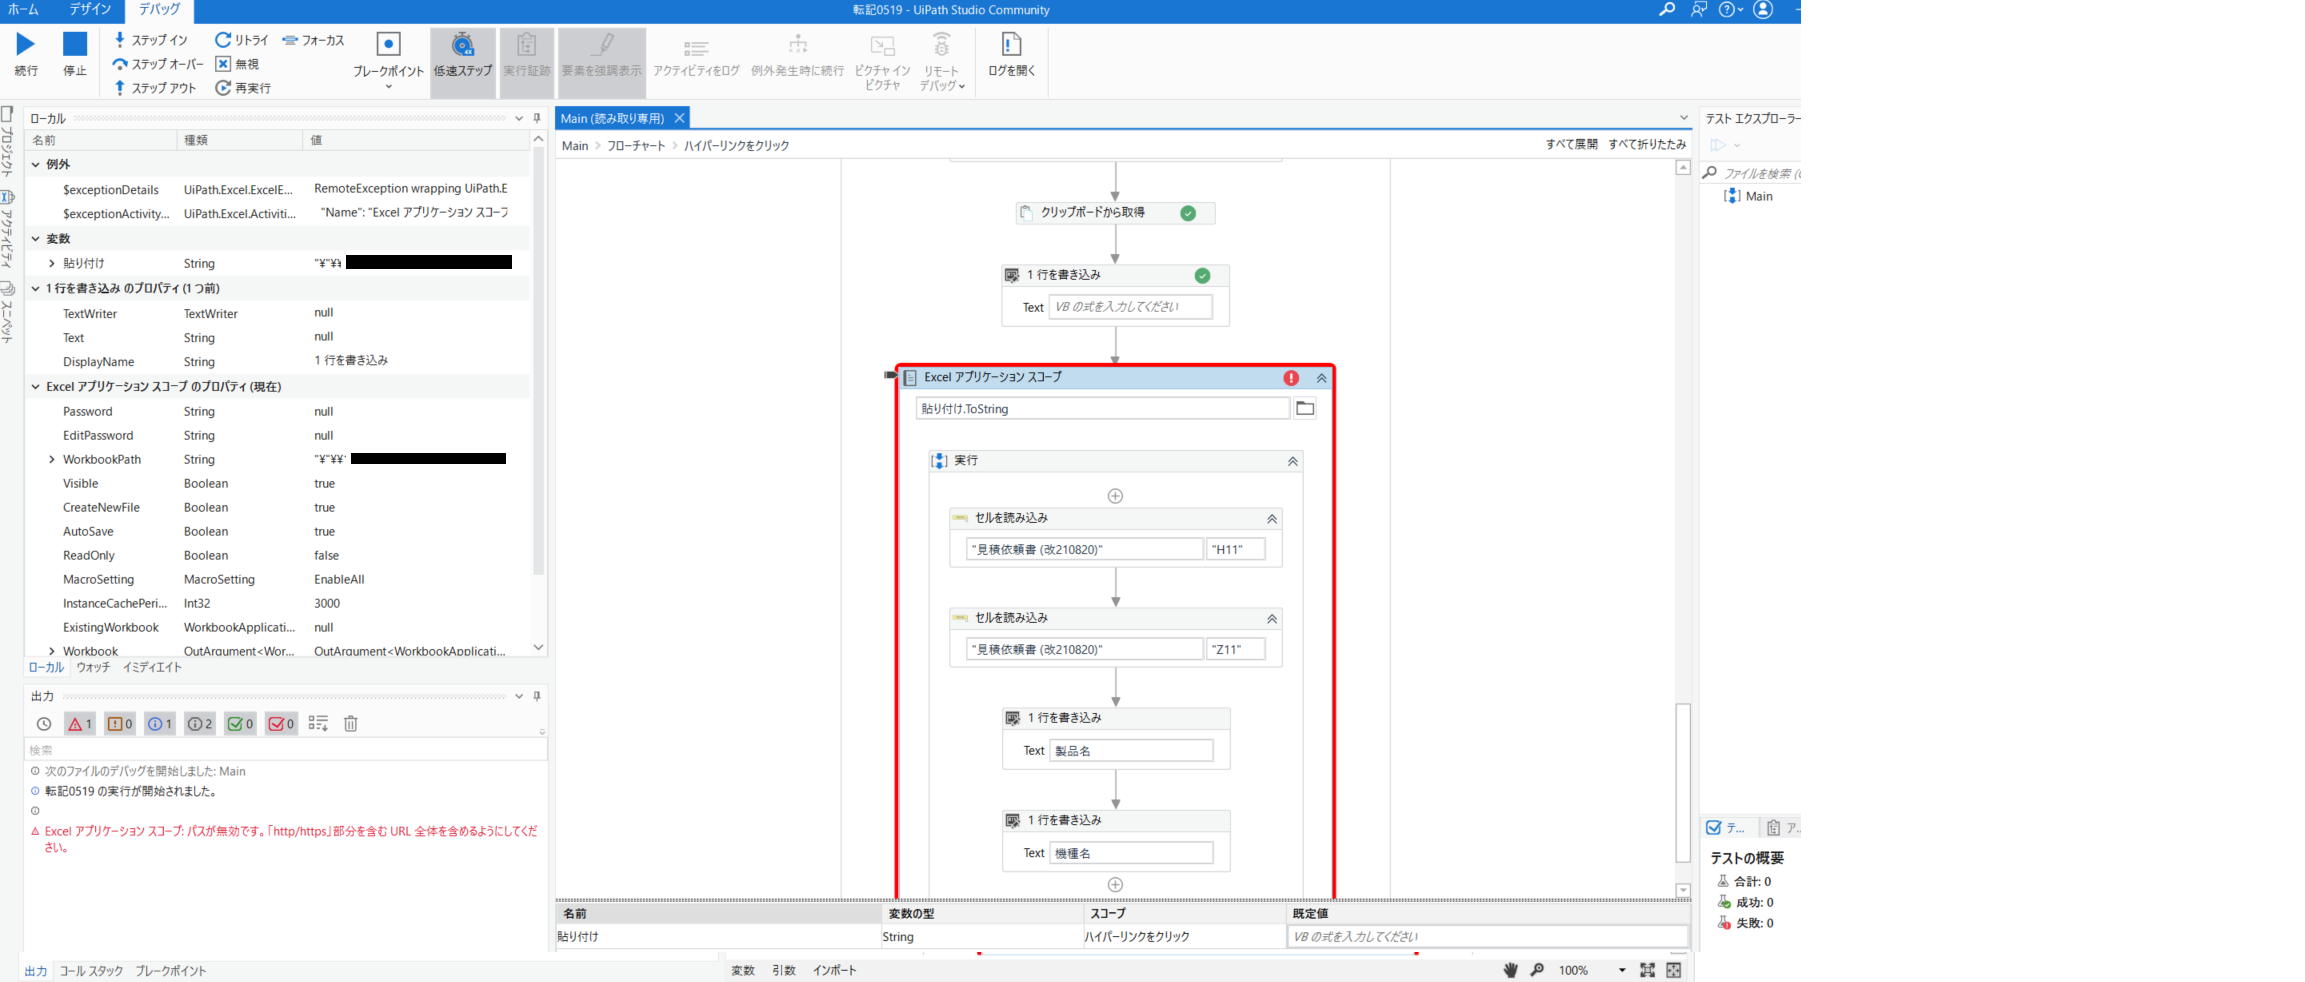Switch to the ホーム tab
Image resolution: width=2305 pixels, height=982 pixels.
(23, 10)
